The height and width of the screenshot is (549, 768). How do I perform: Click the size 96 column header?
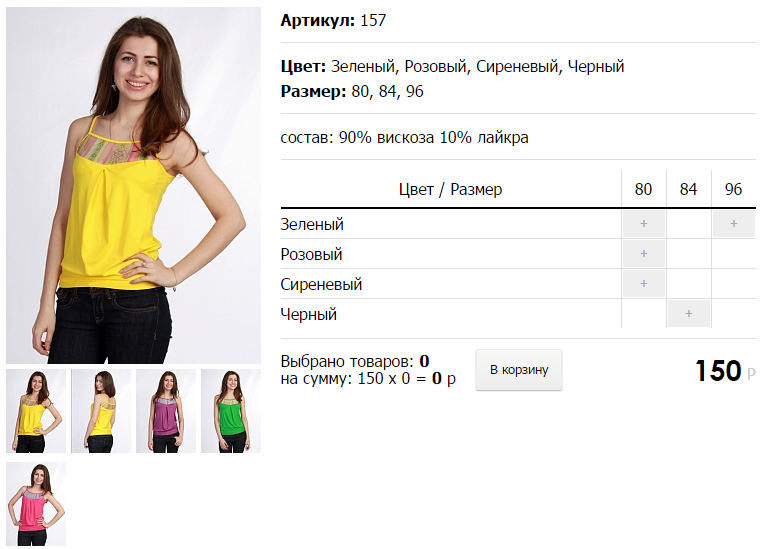(734, 189)
